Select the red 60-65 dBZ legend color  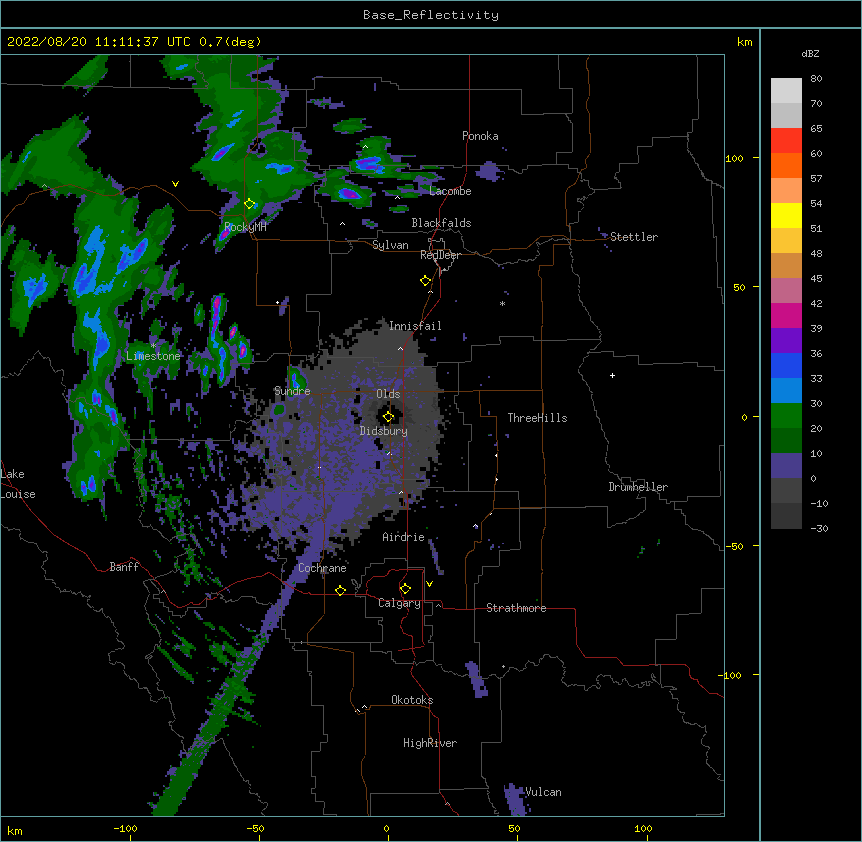pos(786,140)
